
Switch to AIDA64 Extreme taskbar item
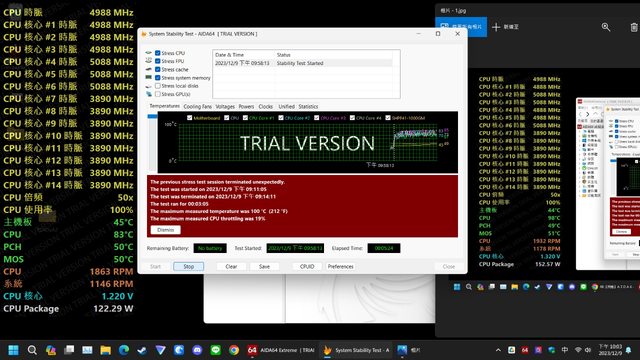[280, 350]
